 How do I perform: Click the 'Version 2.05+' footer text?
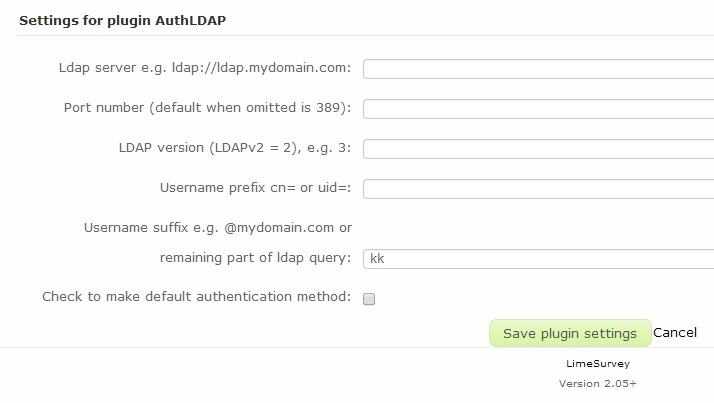(597, 383)
